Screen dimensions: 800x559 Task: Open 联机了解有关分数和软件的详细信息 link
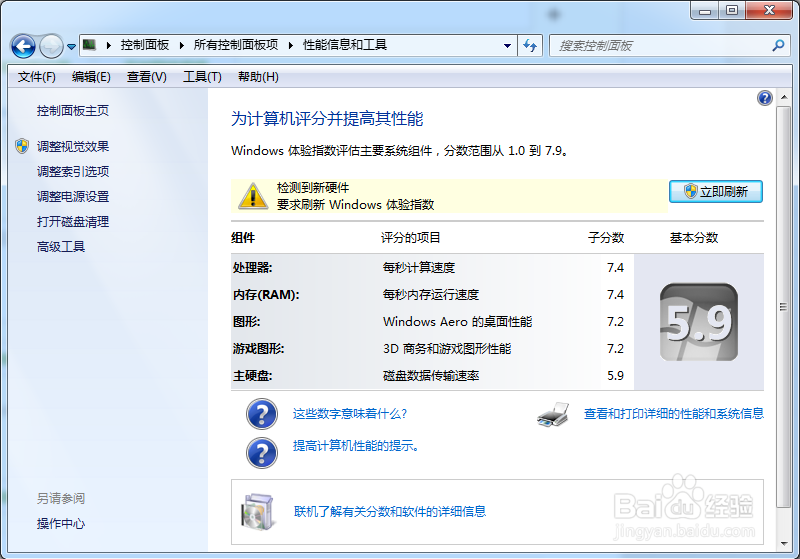pyautogui.click(x=390, y=511)
